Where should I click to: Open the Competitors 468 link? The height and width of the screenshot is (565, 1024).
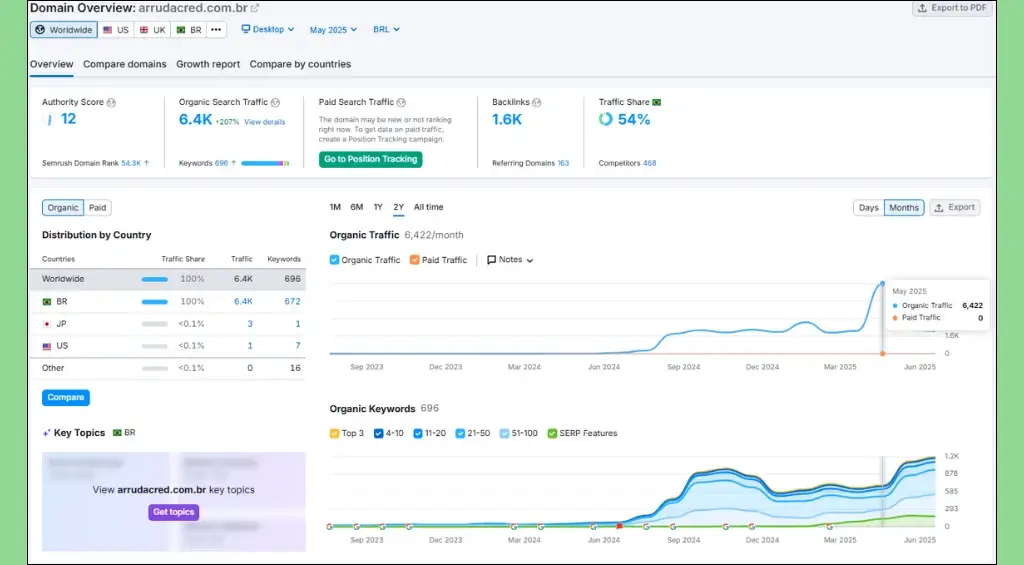click(x=649, y=163)
